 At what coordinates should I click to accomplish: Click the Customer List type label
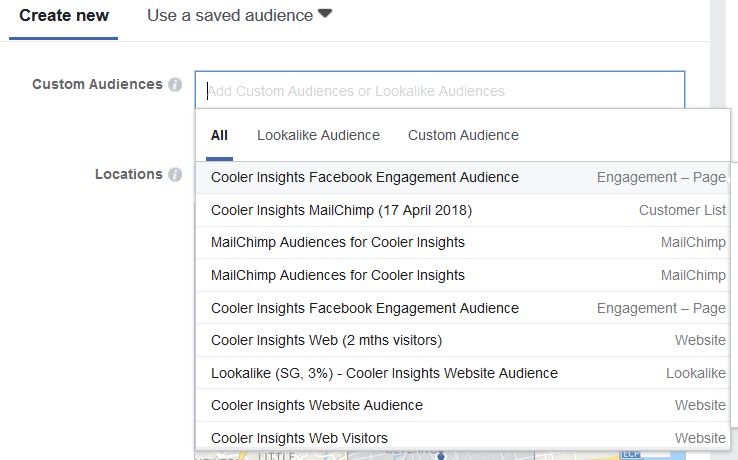[682, 210]
